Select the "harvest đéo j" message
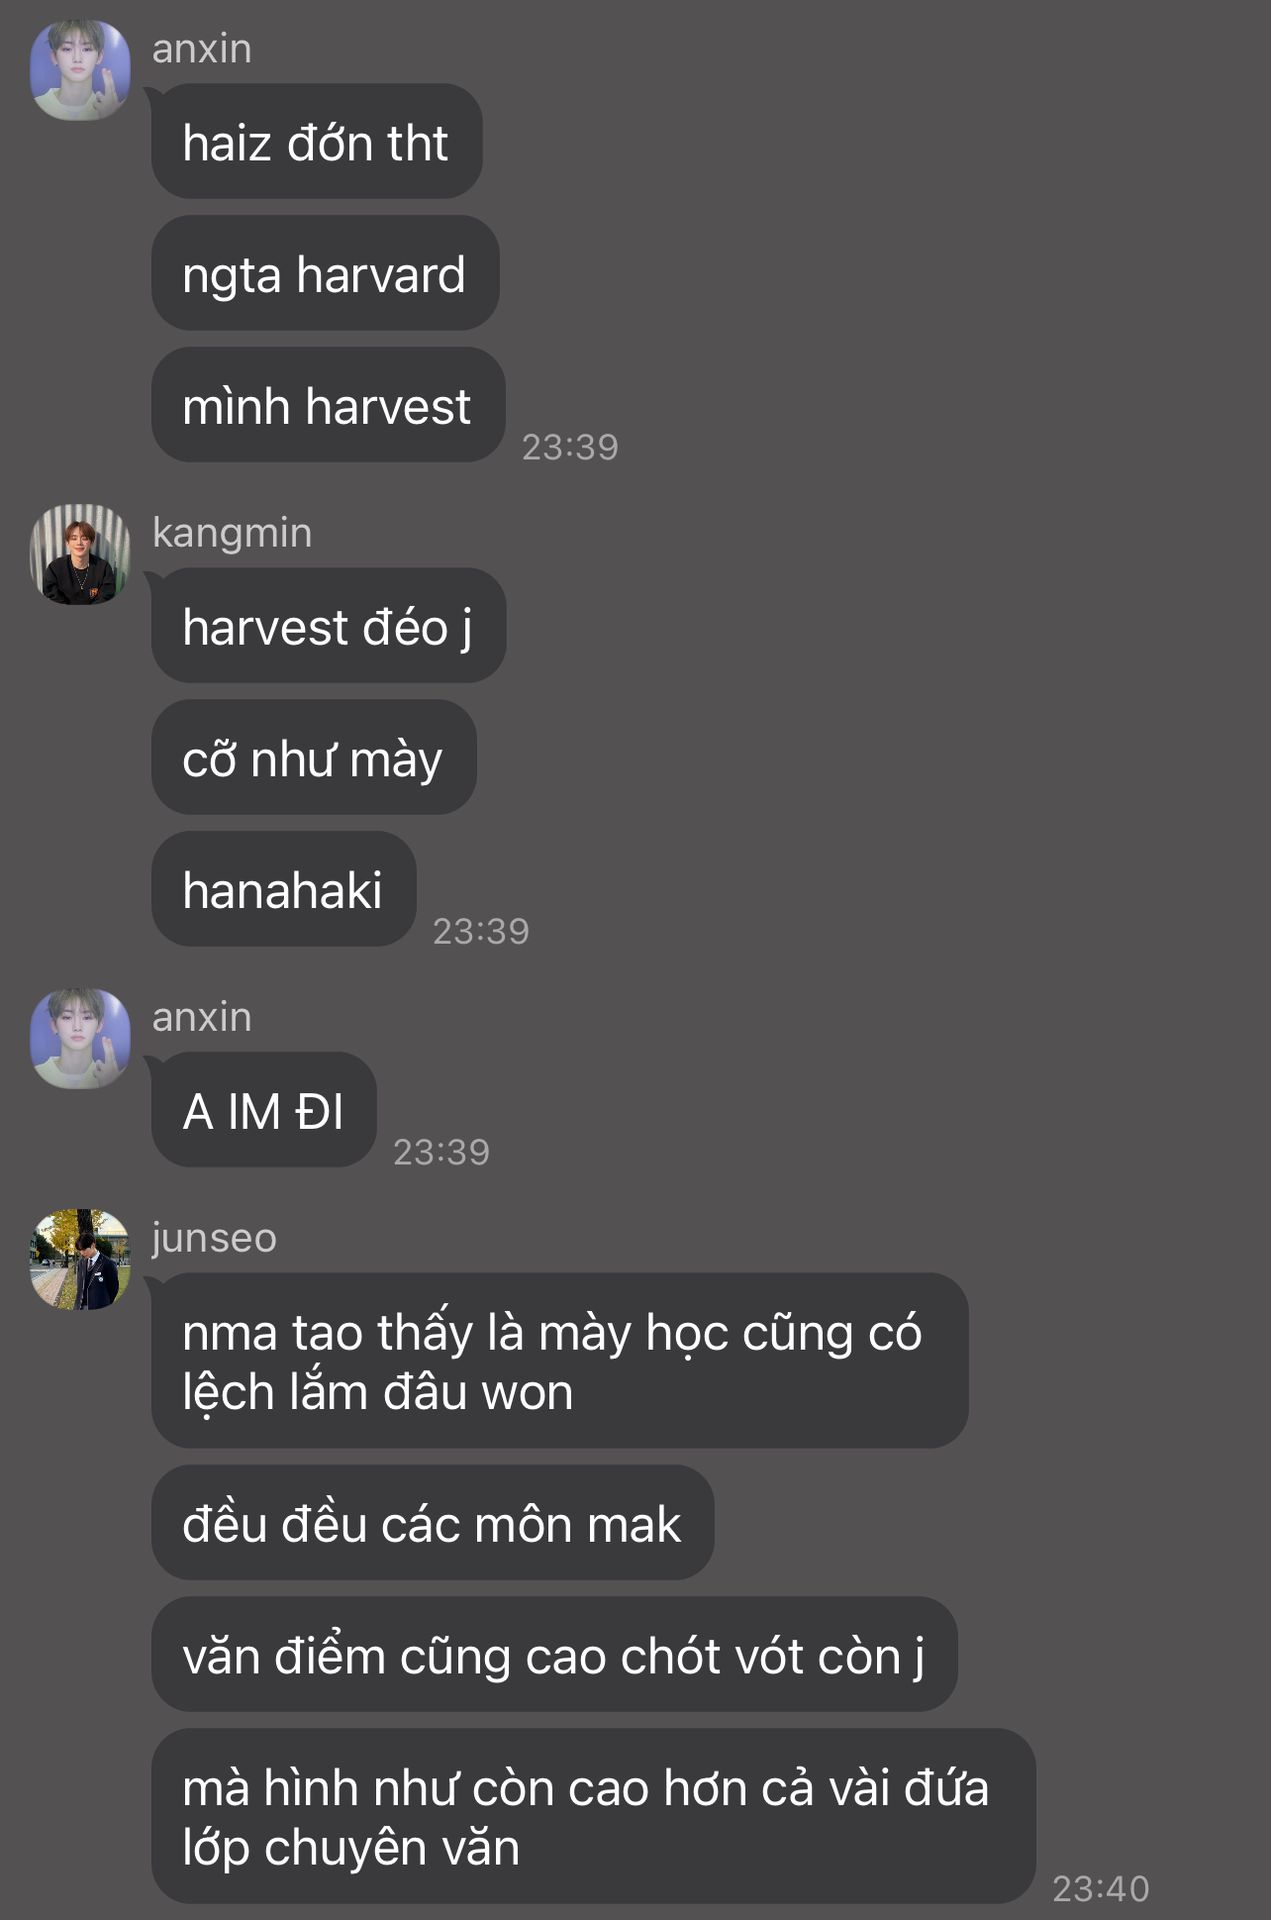Screen dimensions: 1271x1920 pos(328,626)
